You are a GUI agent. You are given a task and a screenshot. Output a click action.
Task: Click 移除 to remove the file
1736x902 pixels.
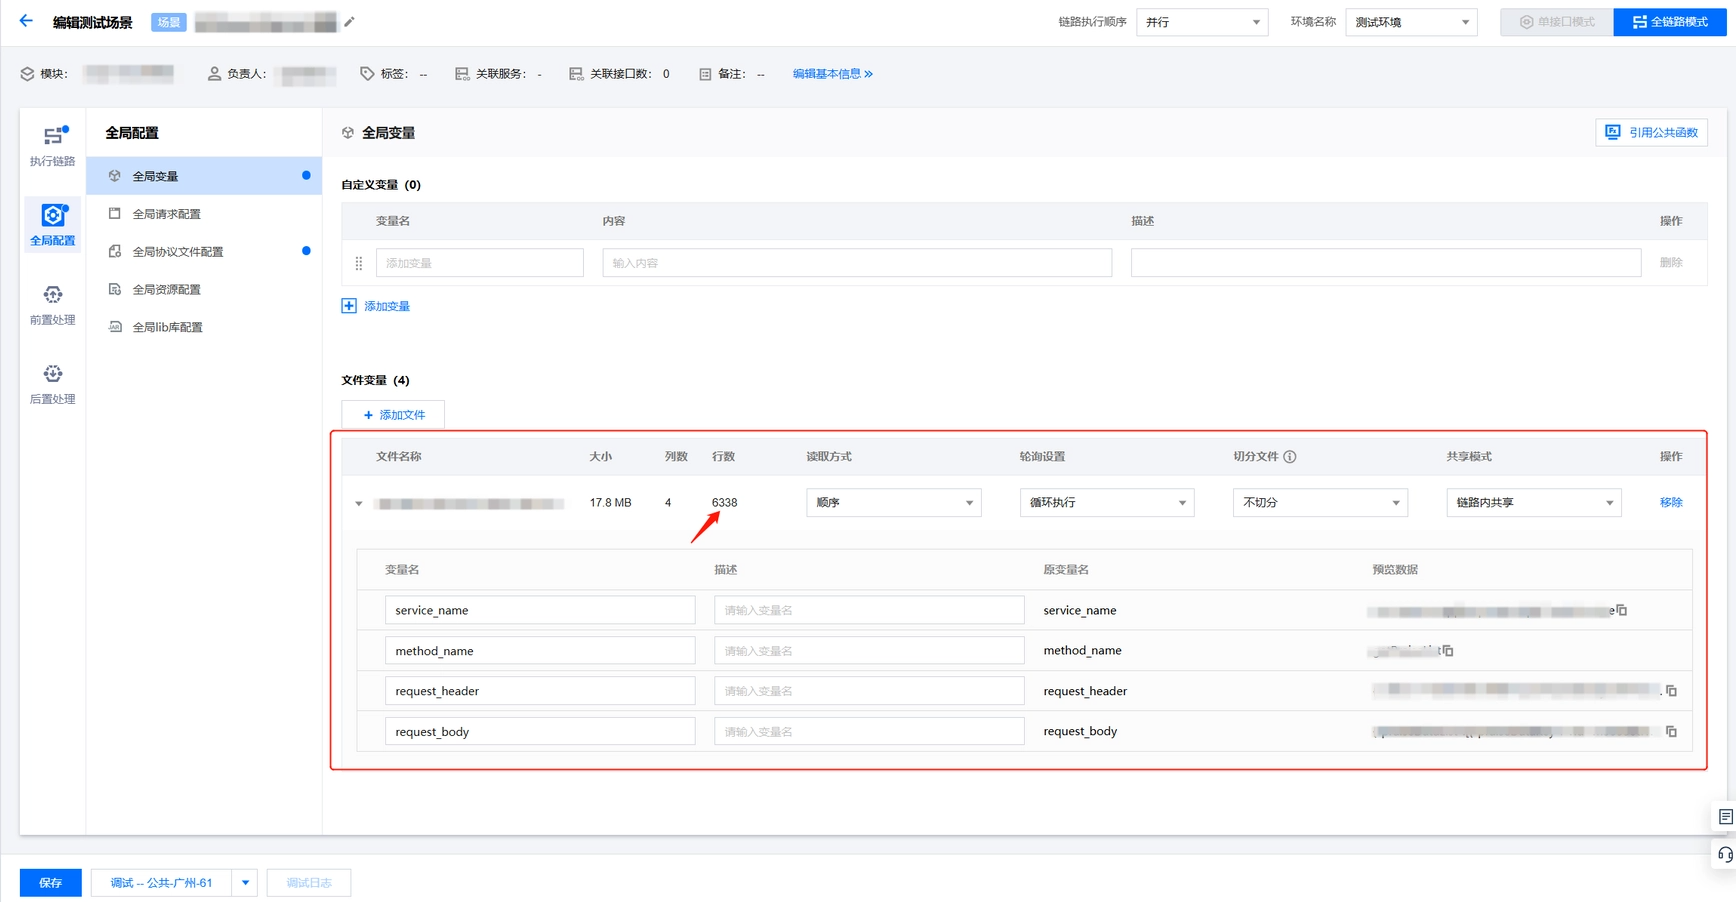(x=1671, y=503)
